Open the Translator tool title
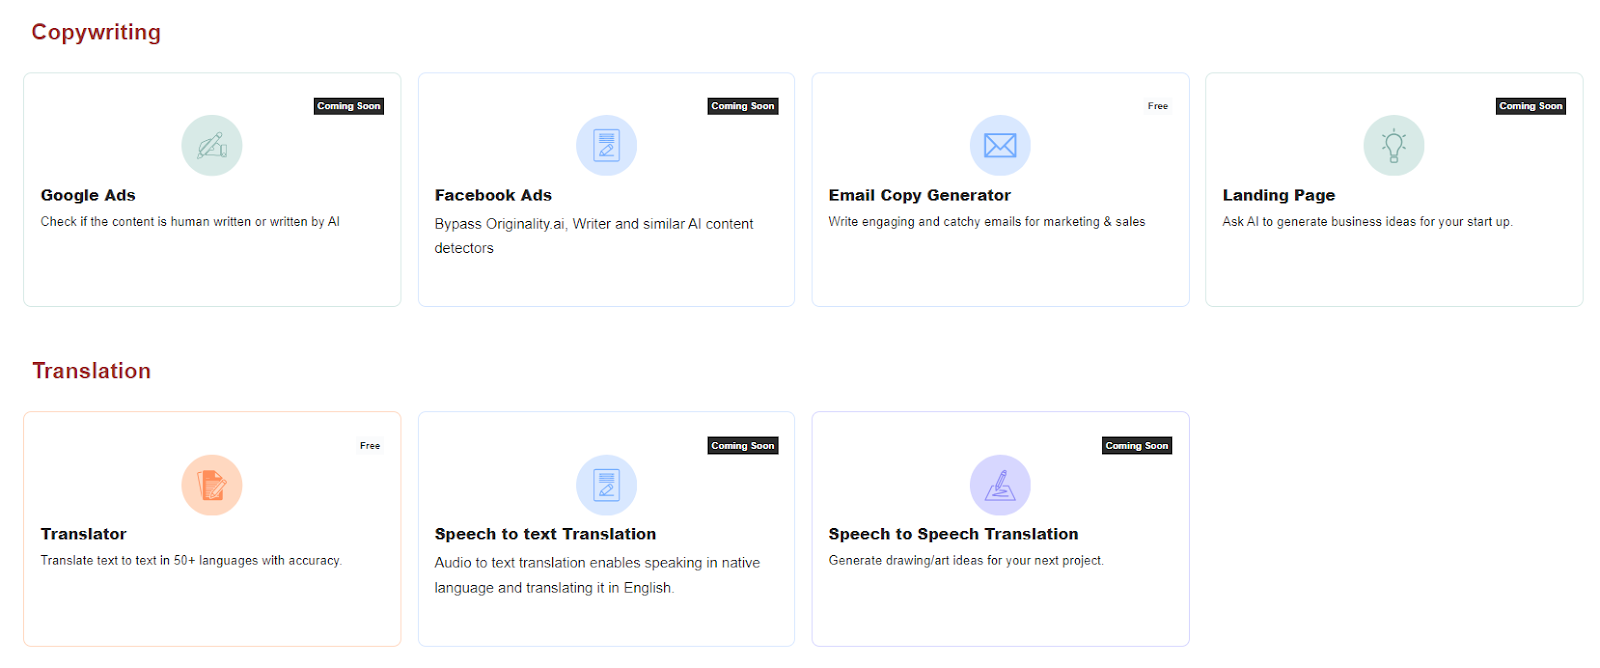The height and width of the screenshot is (668, 1600). pyautogui.click(x=83, y=534)
